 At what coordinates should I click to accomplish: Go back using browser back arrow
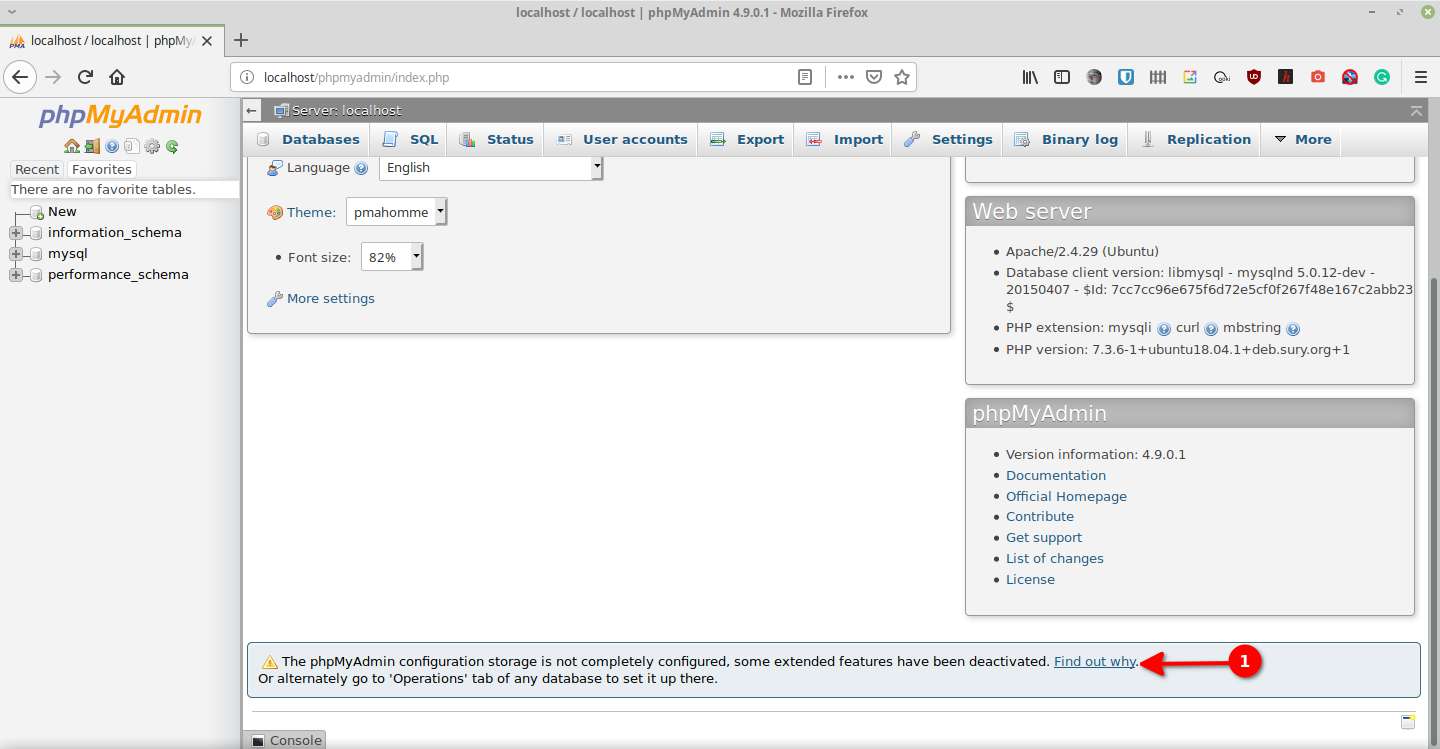click(x=21, y=77)
